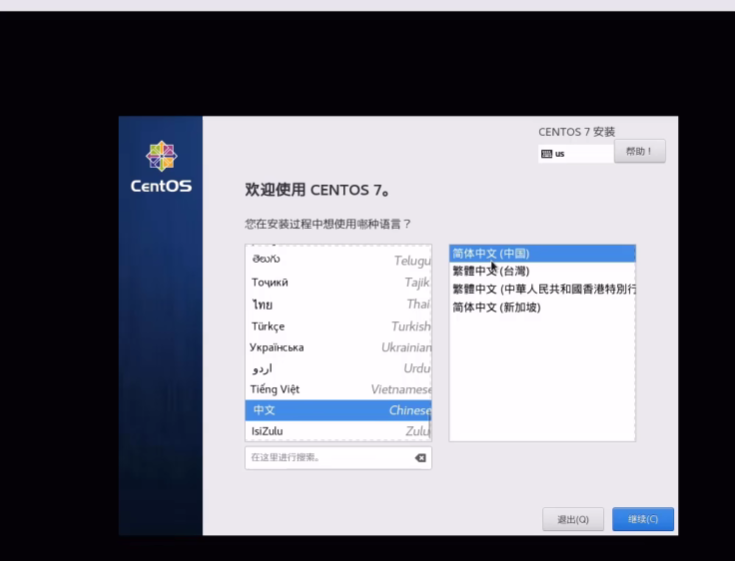Screen dimensions: 735x561
Task: Click the 退出(Q) quit button
Action: click(573, 519)
